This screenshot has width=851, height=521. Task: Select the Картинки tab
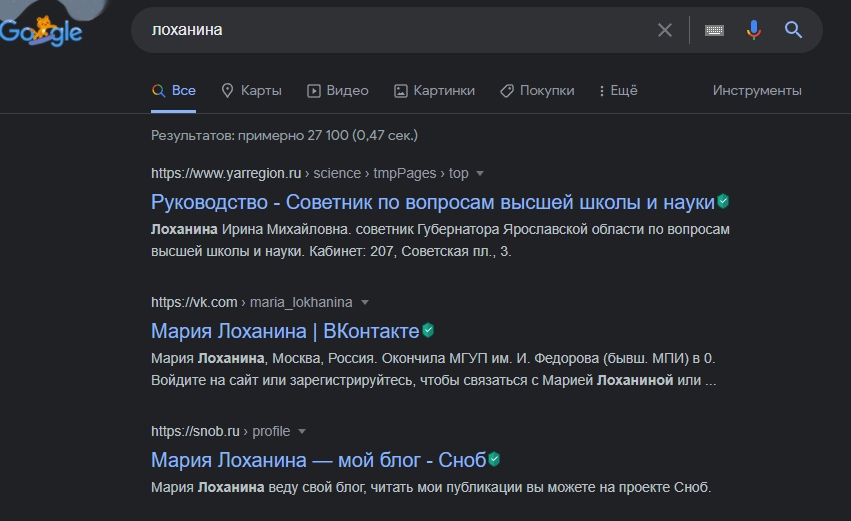pos(434,90)
